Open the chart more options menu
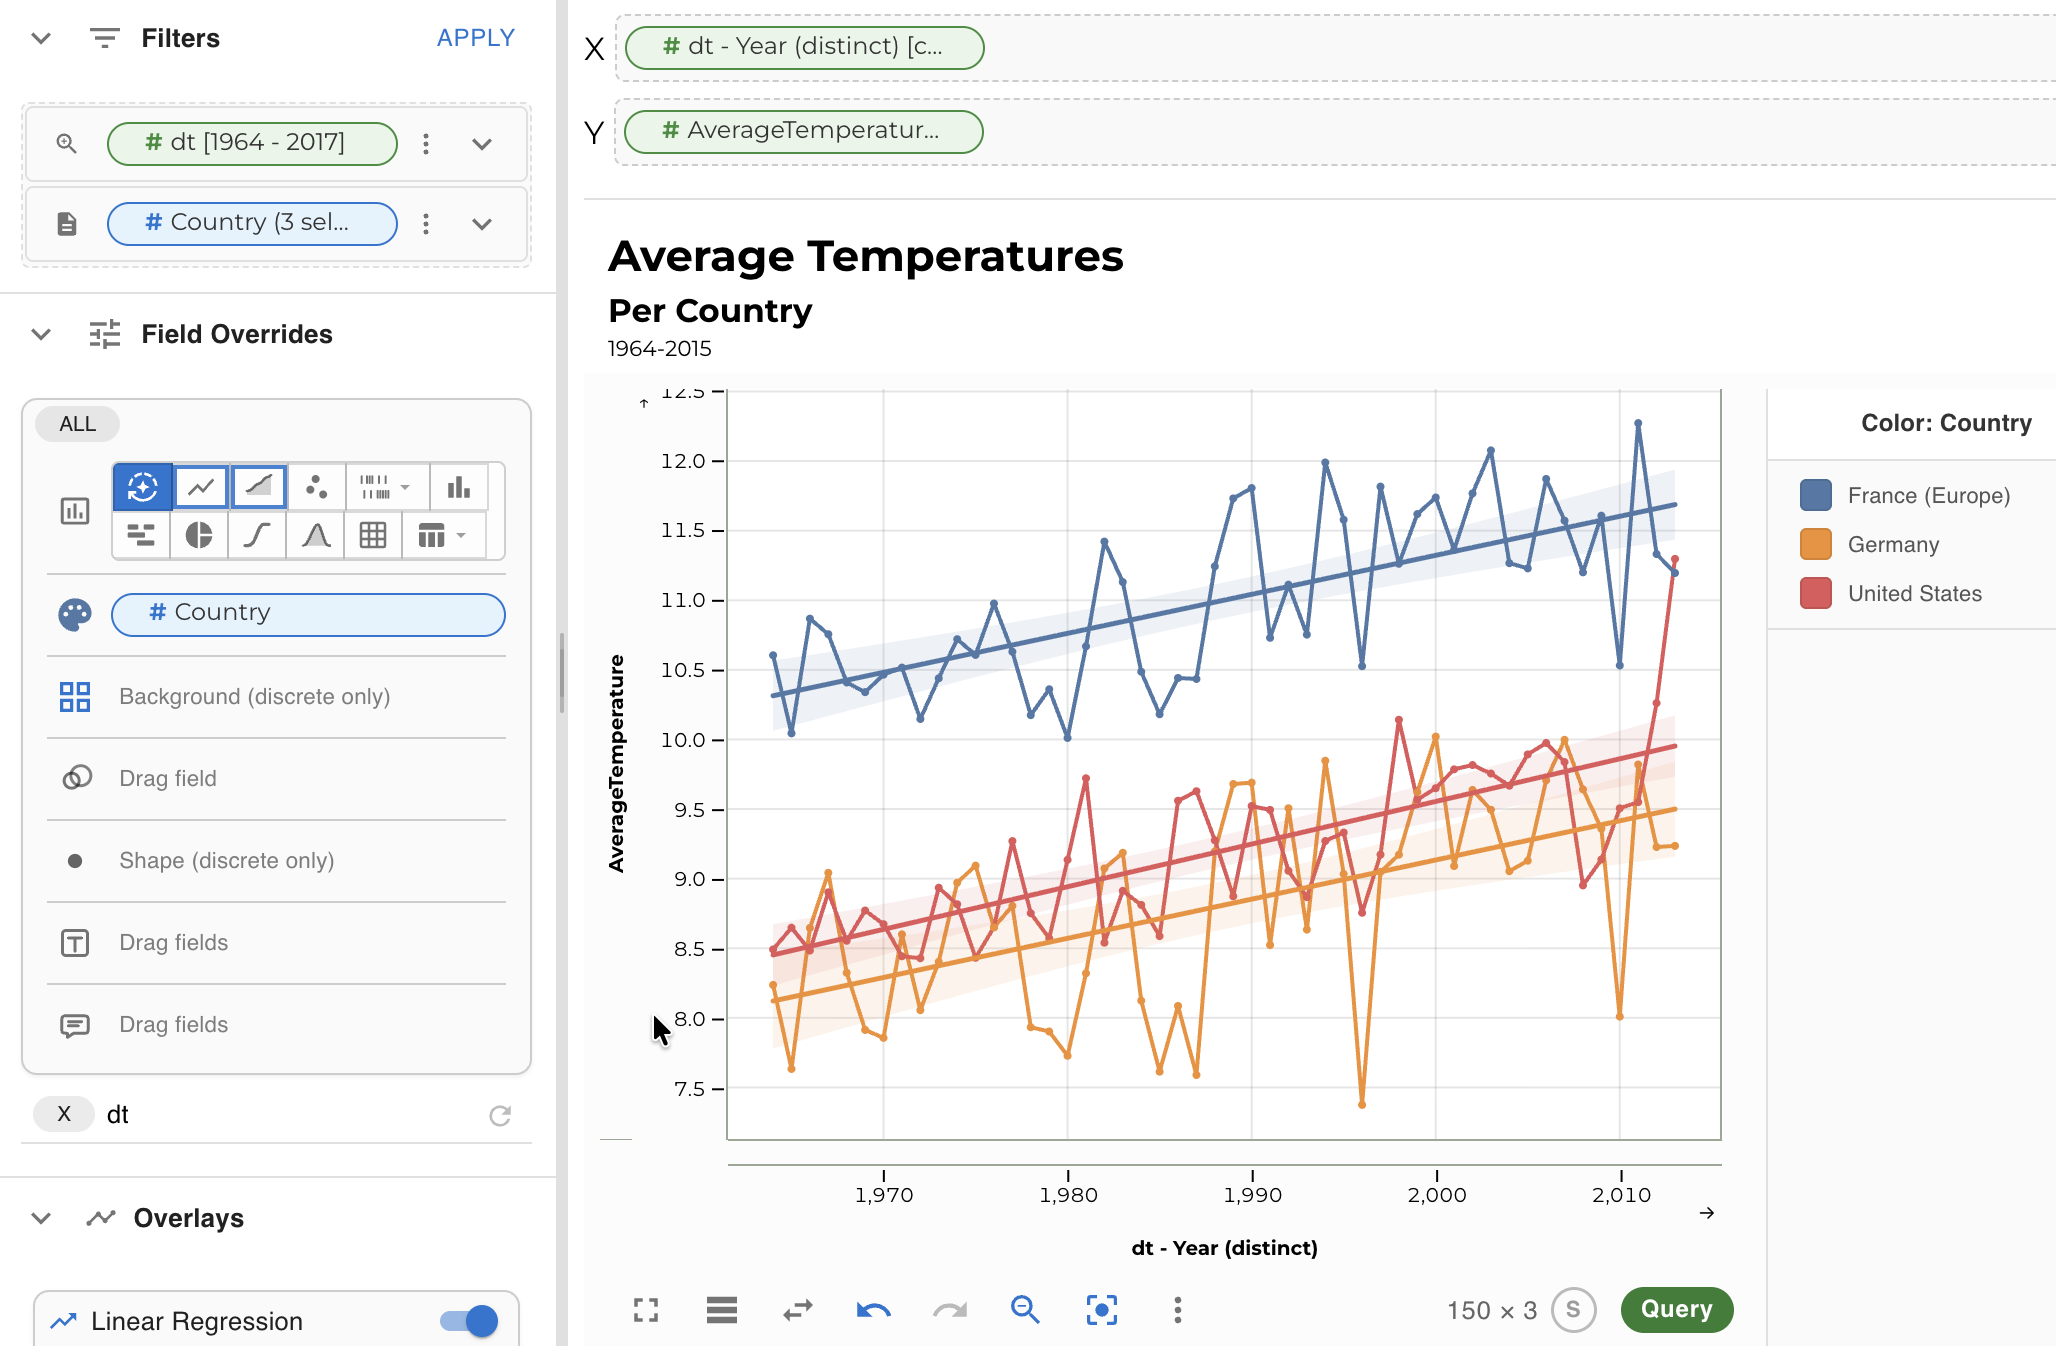 [1178, 1310]
